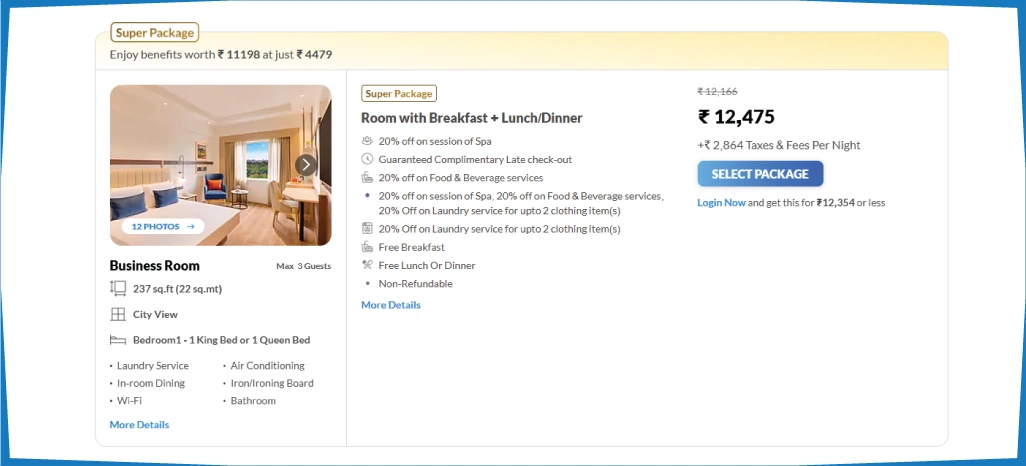This screenshot has width=1026, height=466.
Task: Click the Super Package tag above room title
Action: coord(399,94)
